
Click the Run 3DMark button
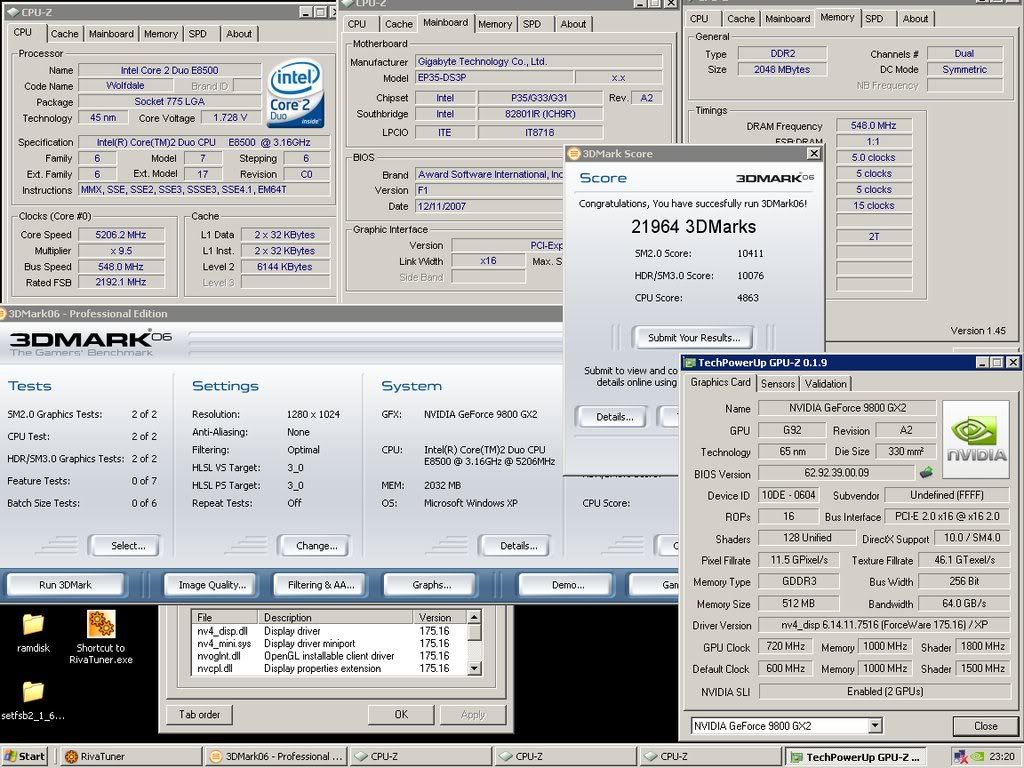(65, 584)
